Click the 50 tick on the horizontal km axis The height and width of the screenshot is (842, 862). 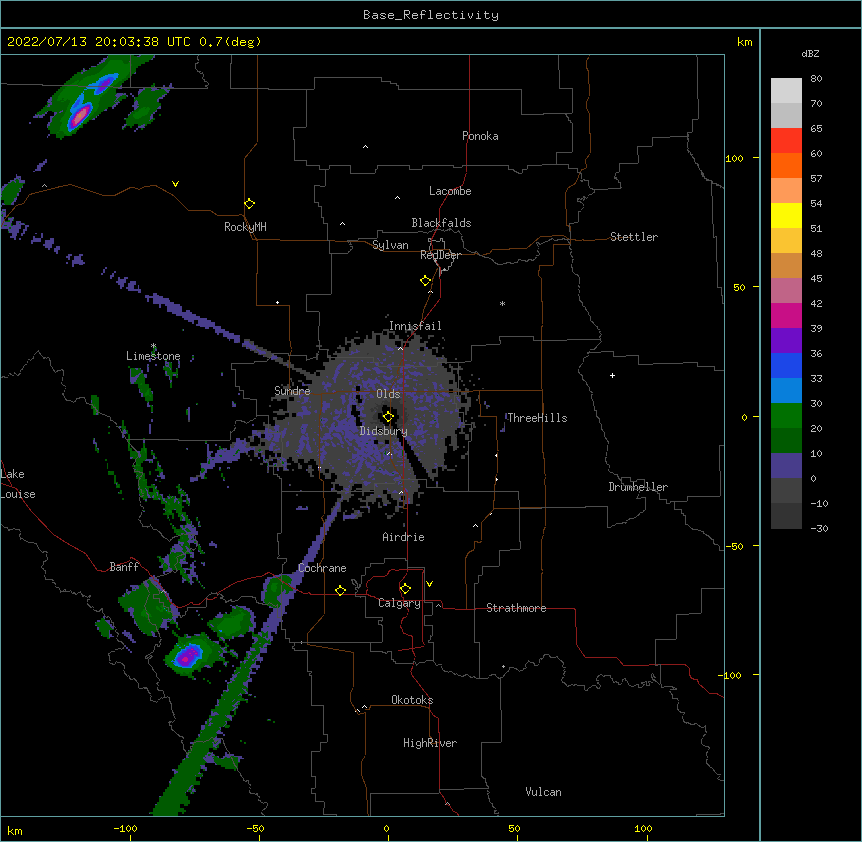point(514,828)
